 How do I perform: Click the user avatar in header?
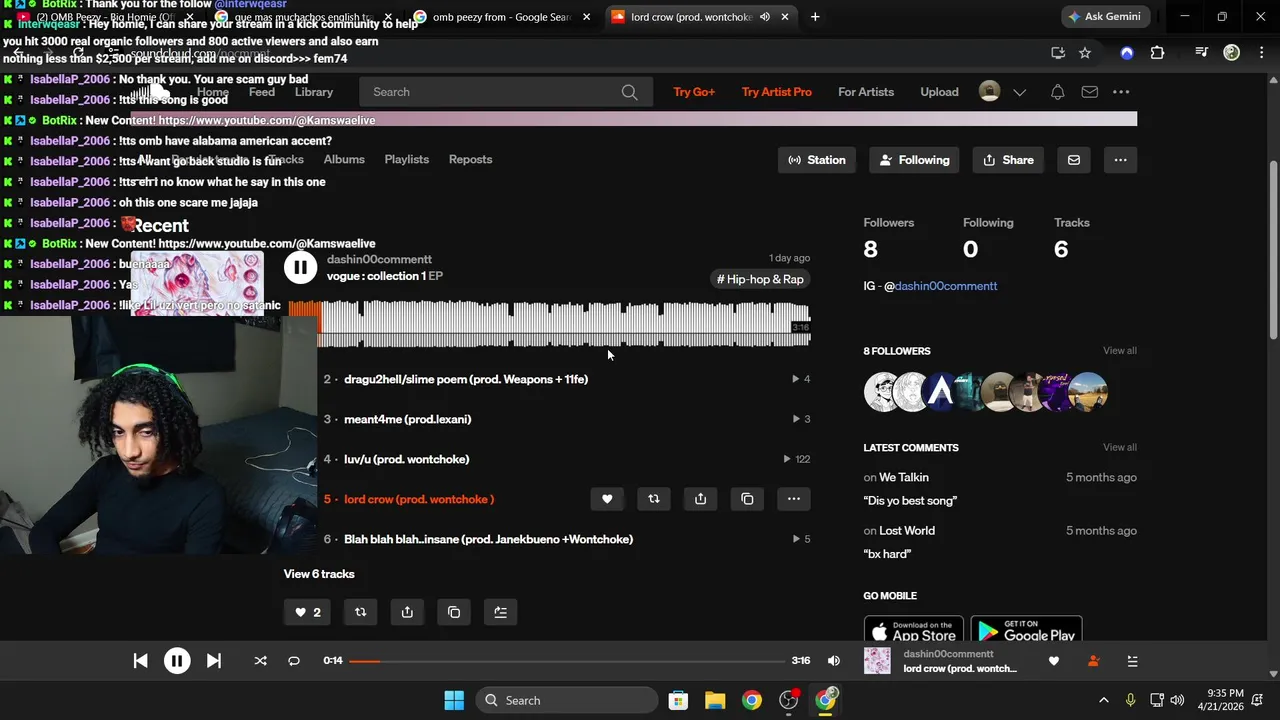[989, 92]
